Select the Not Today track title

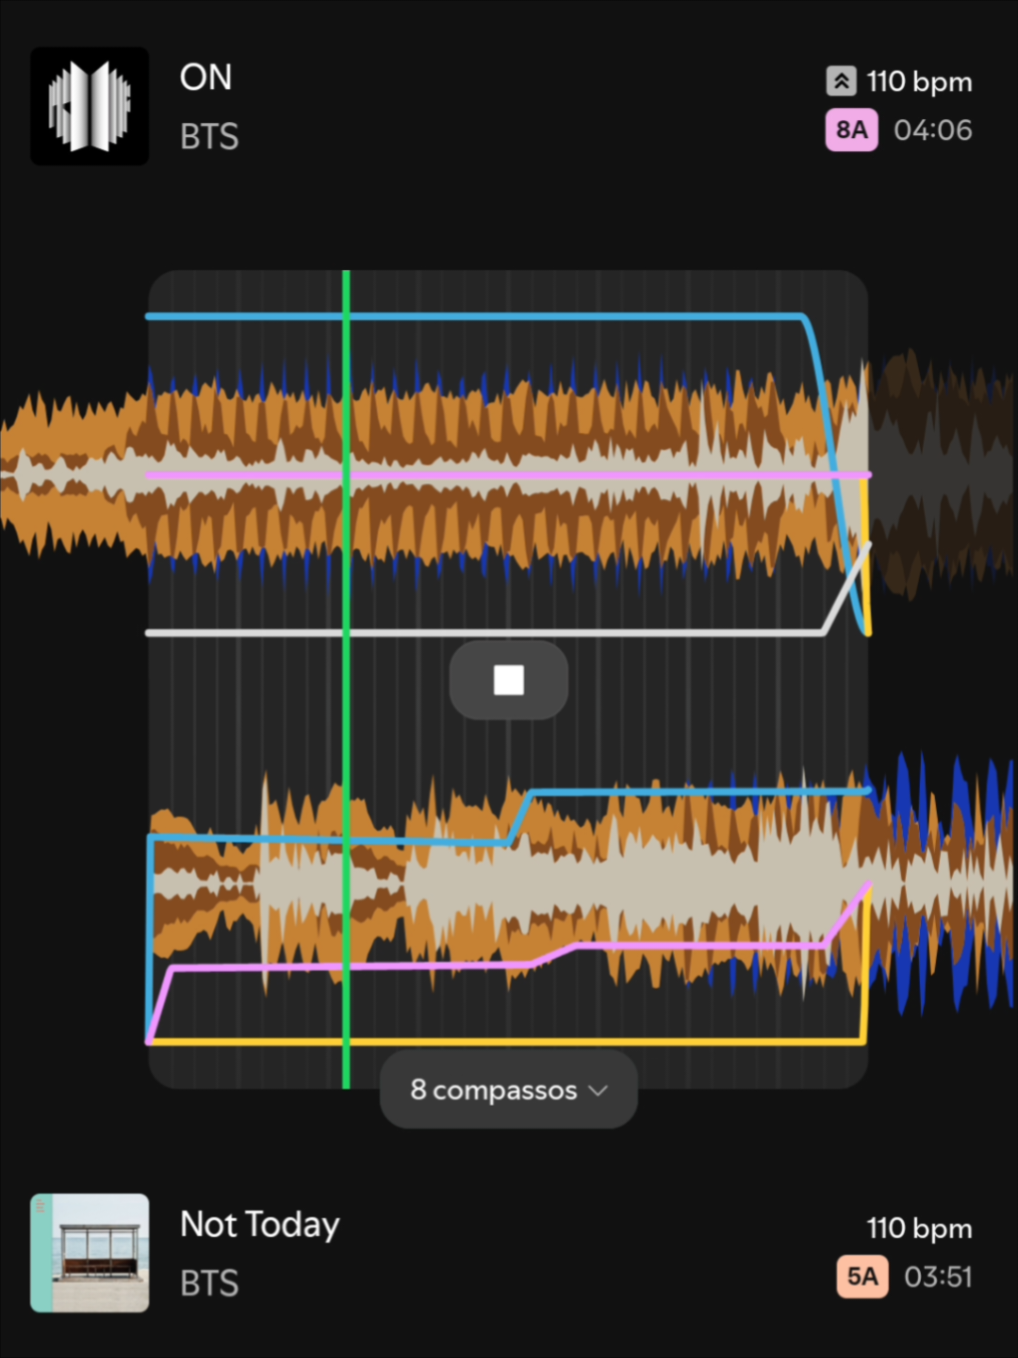click(x=260, y=1224)
